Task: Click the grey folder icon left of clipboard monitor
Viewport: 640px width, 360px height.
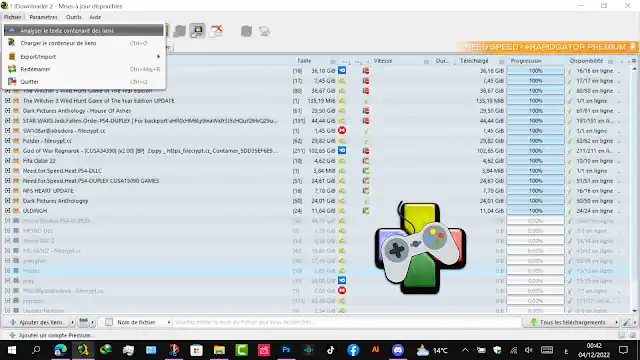Action: pyautogui.click(x=179, y=31)
